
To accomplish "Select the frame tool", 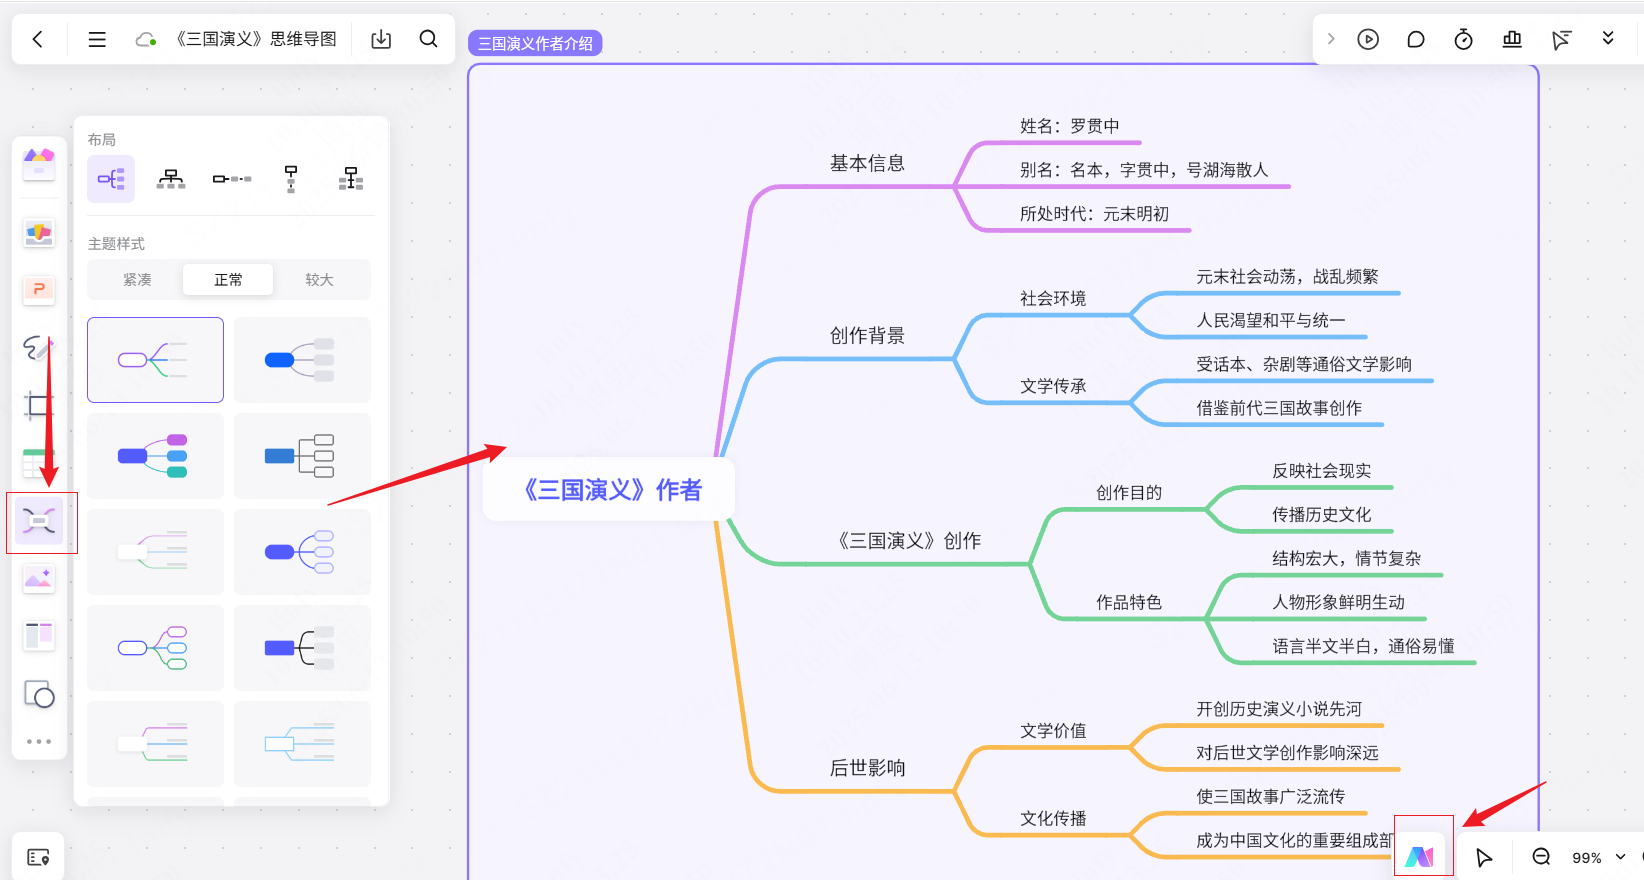I will pos(39,406).
